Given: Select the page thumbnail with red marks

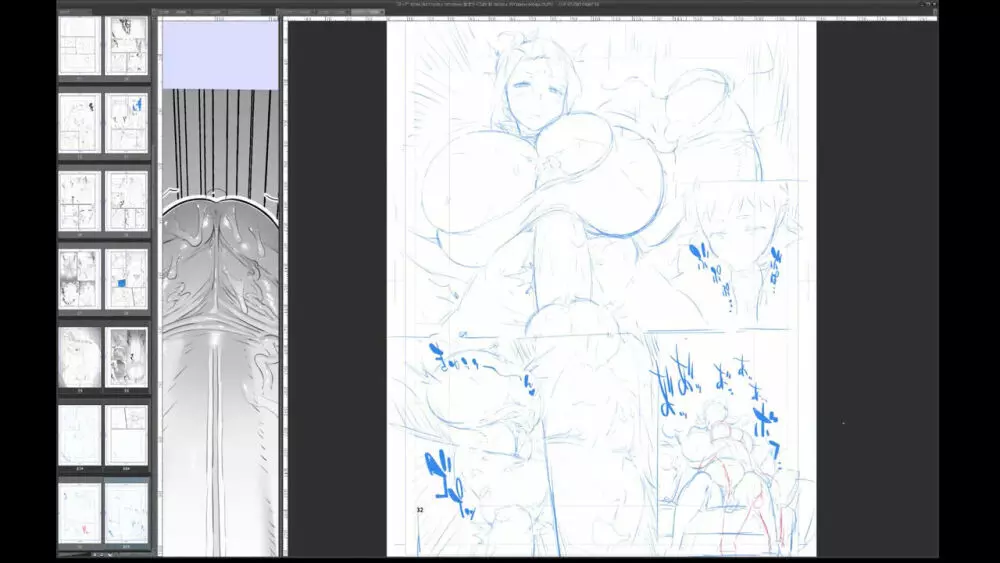Looking at the screenshot, I should (x=79, y=513).
